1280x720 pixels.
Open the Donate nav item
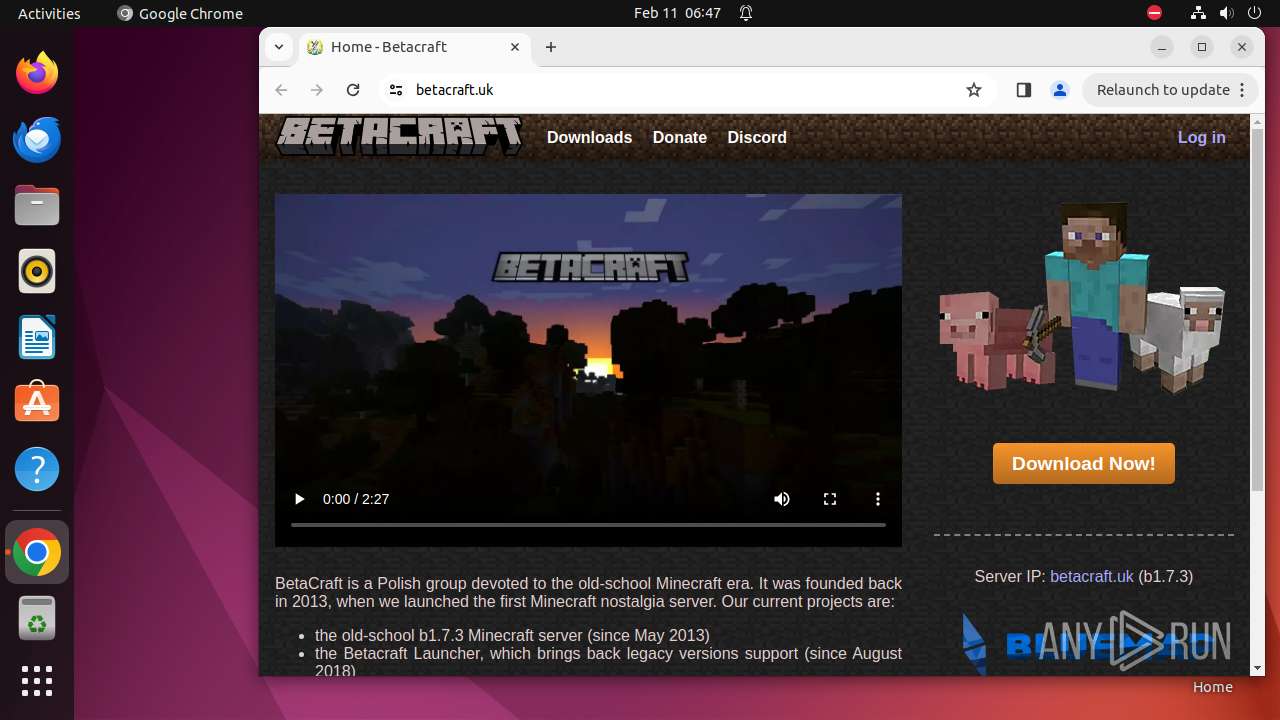tap(680, 137)
